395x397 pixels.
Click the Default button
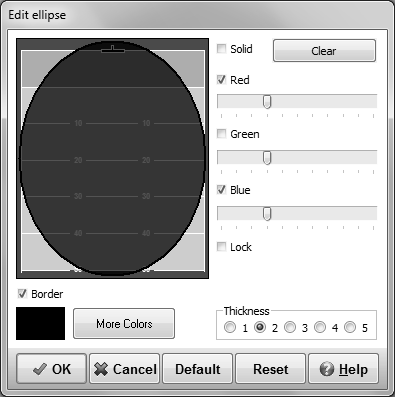(x=198, y=369)
